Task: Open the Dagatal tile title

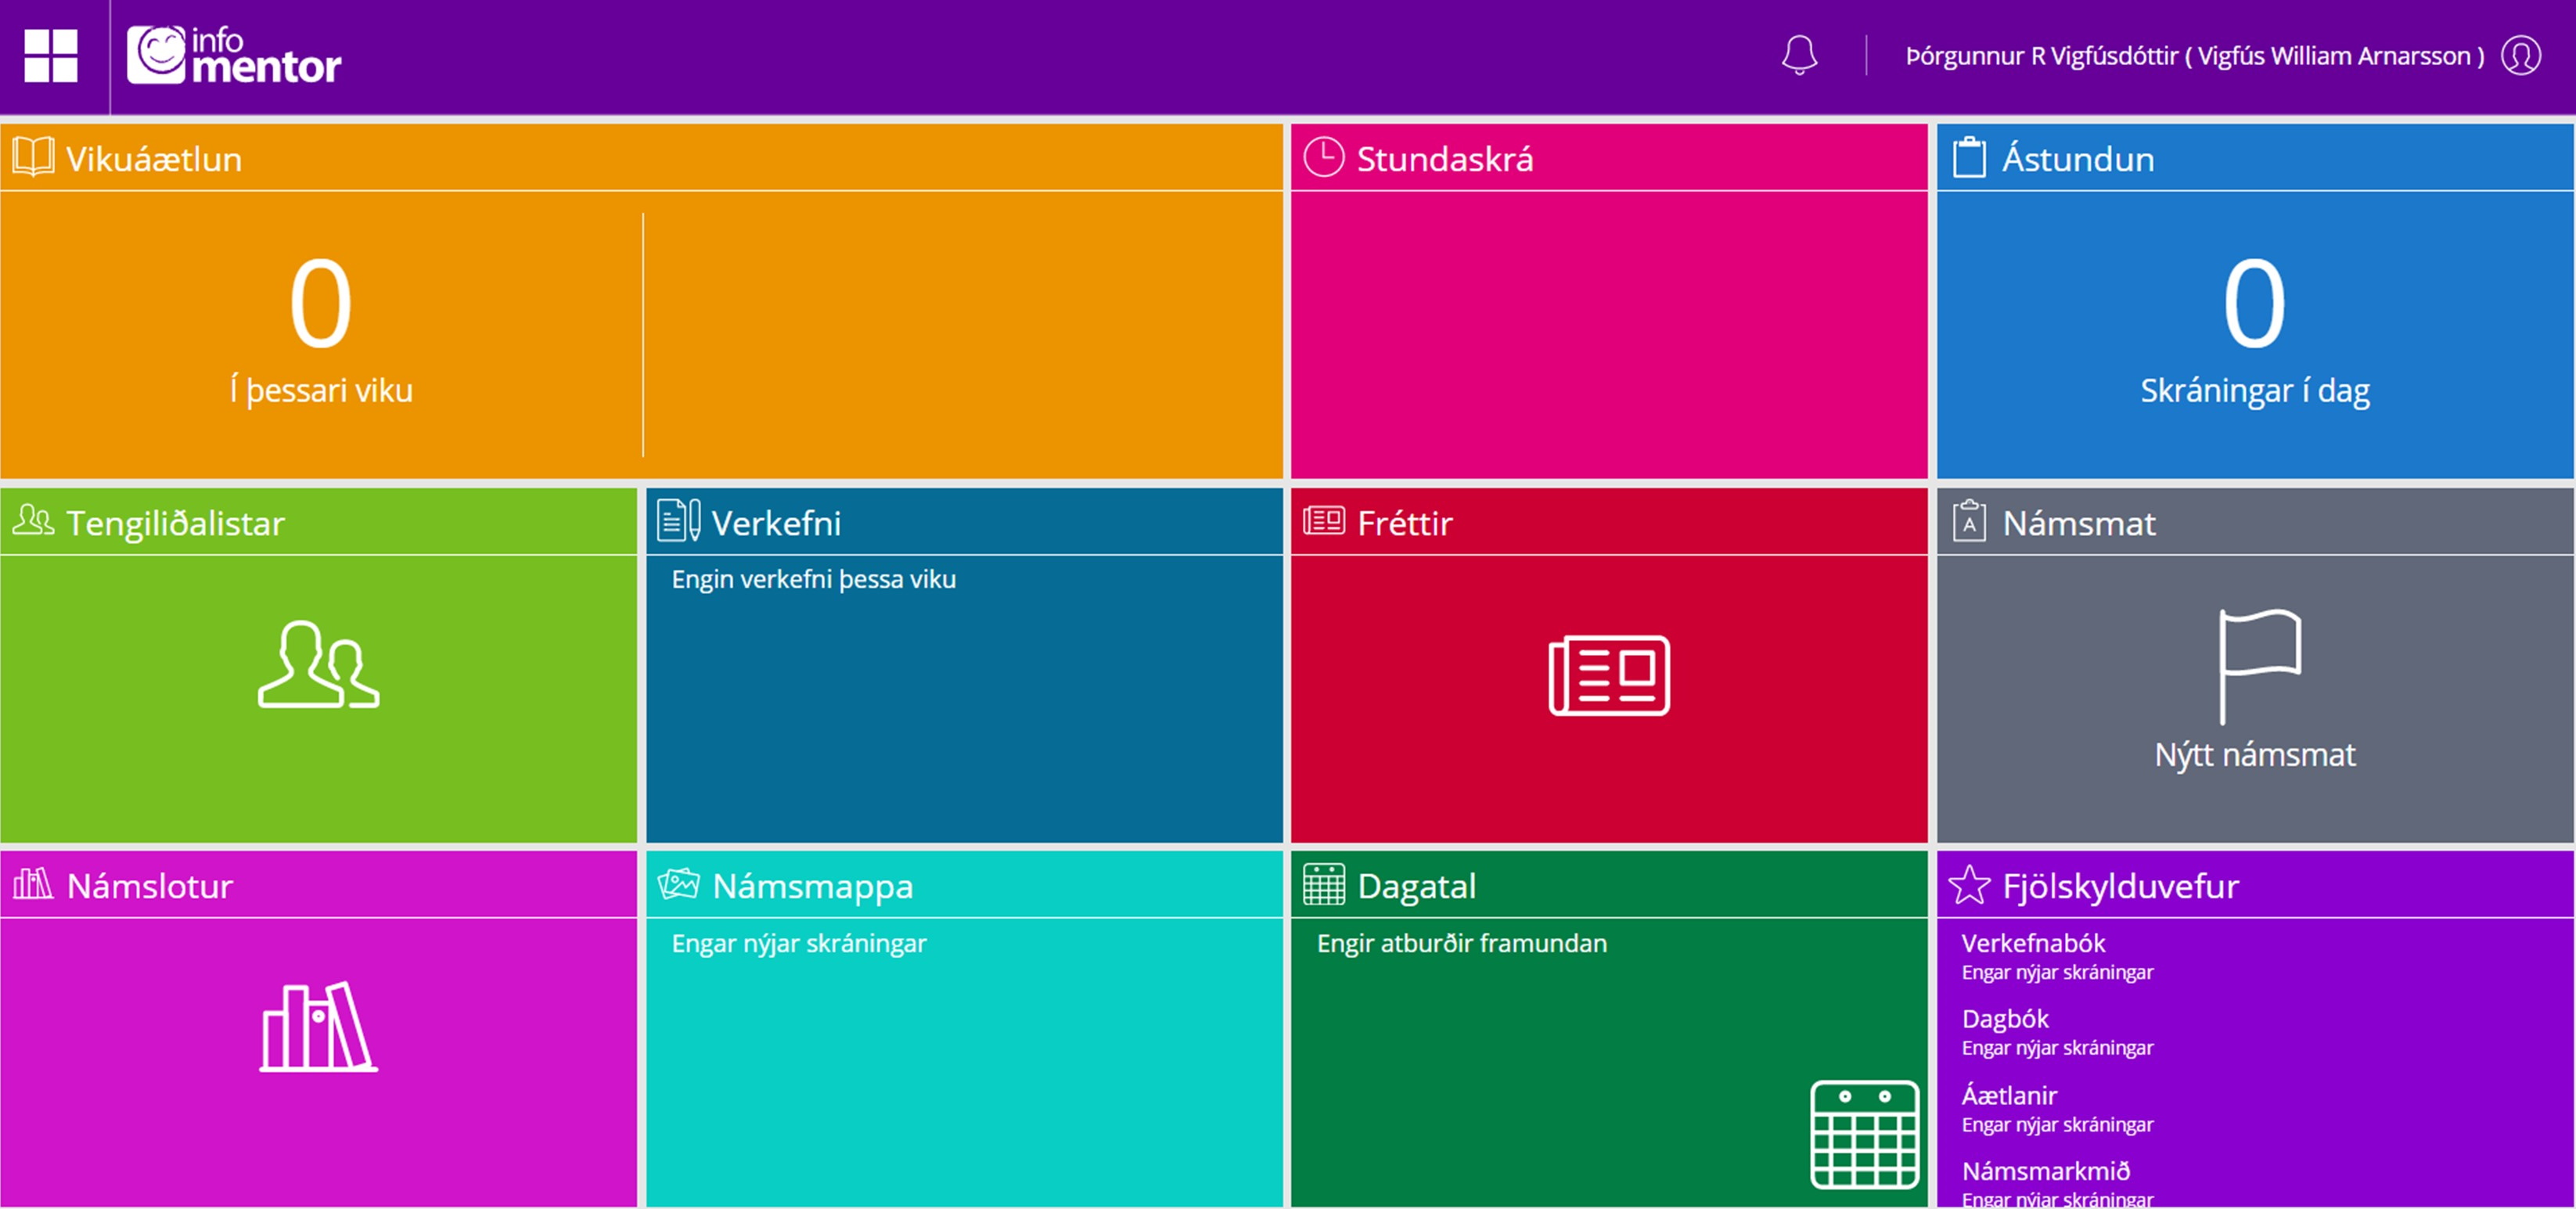Action: (x=1417, y=886)
